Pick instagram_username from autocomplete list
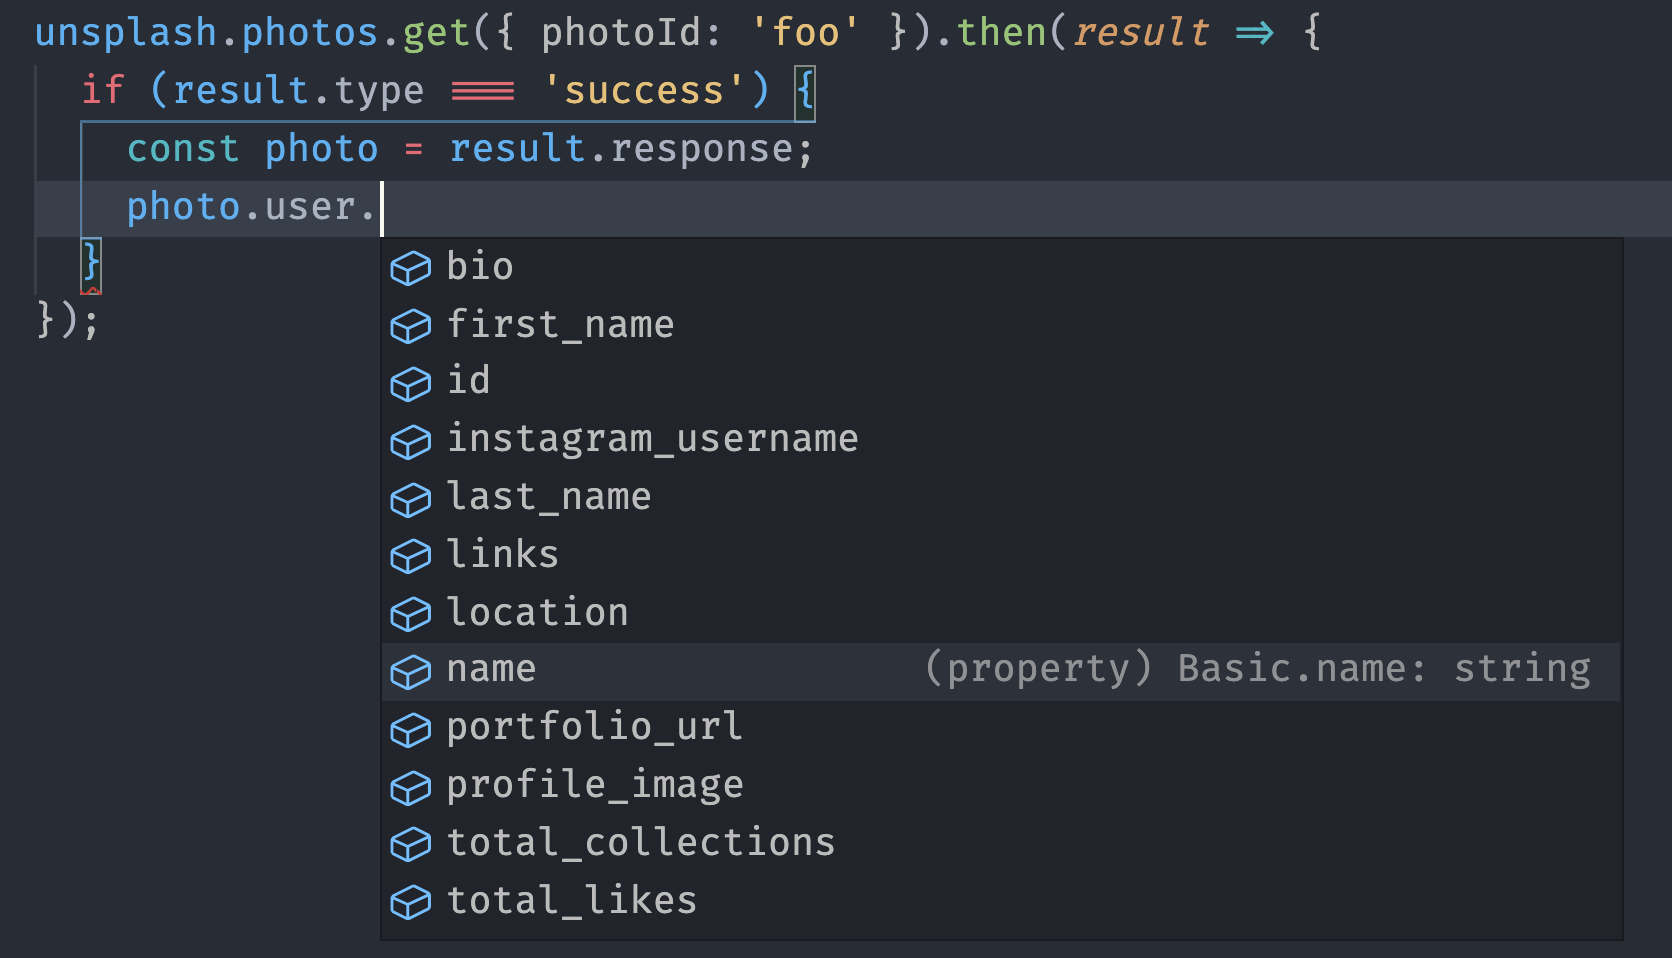 tap(1001, 440)
